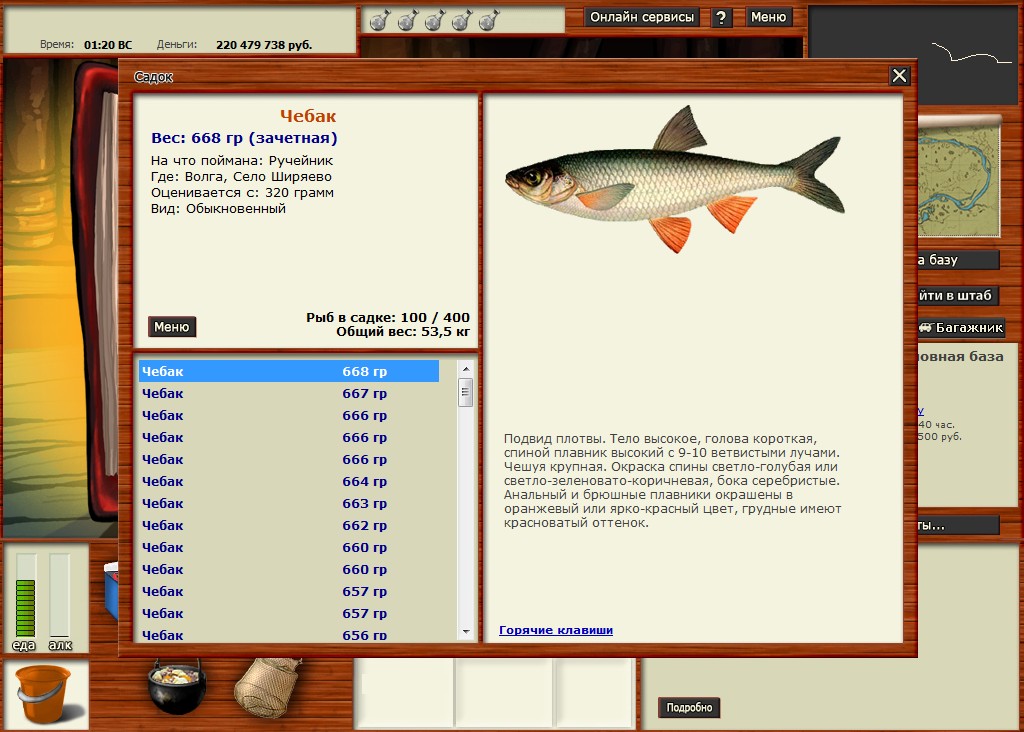Click the Багажник button
Screen dimensions: 1024x732
coord(960,328)
